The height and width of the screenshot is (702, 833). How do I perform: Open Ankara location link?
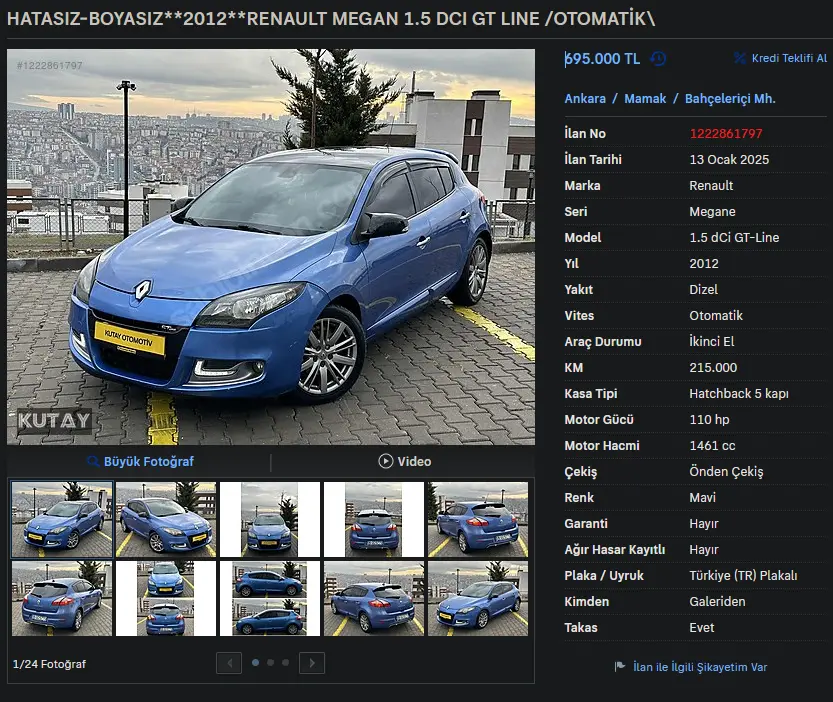click(585, 99)
